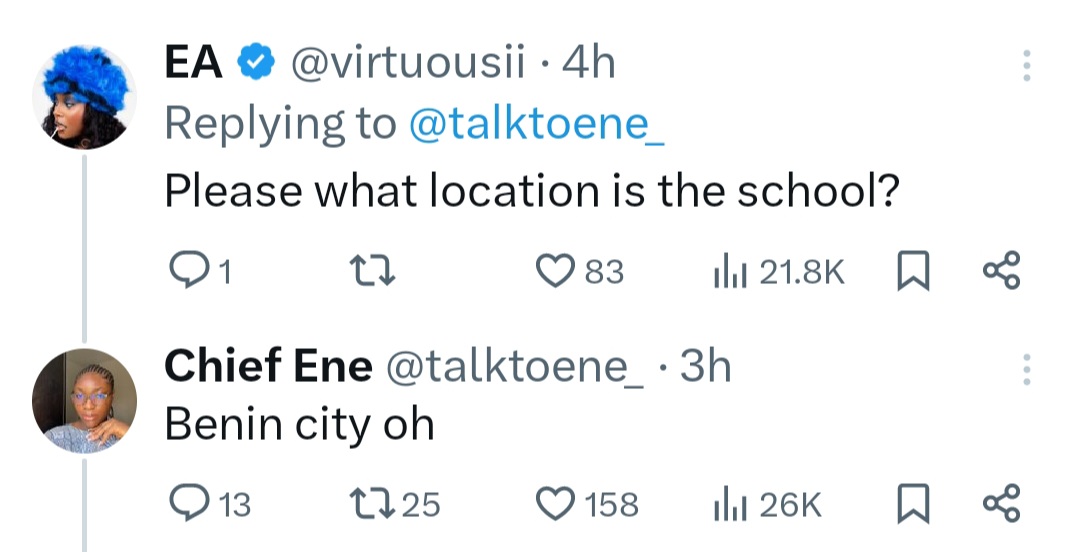Like EA's tweet with 83 likes

[553, 271]
